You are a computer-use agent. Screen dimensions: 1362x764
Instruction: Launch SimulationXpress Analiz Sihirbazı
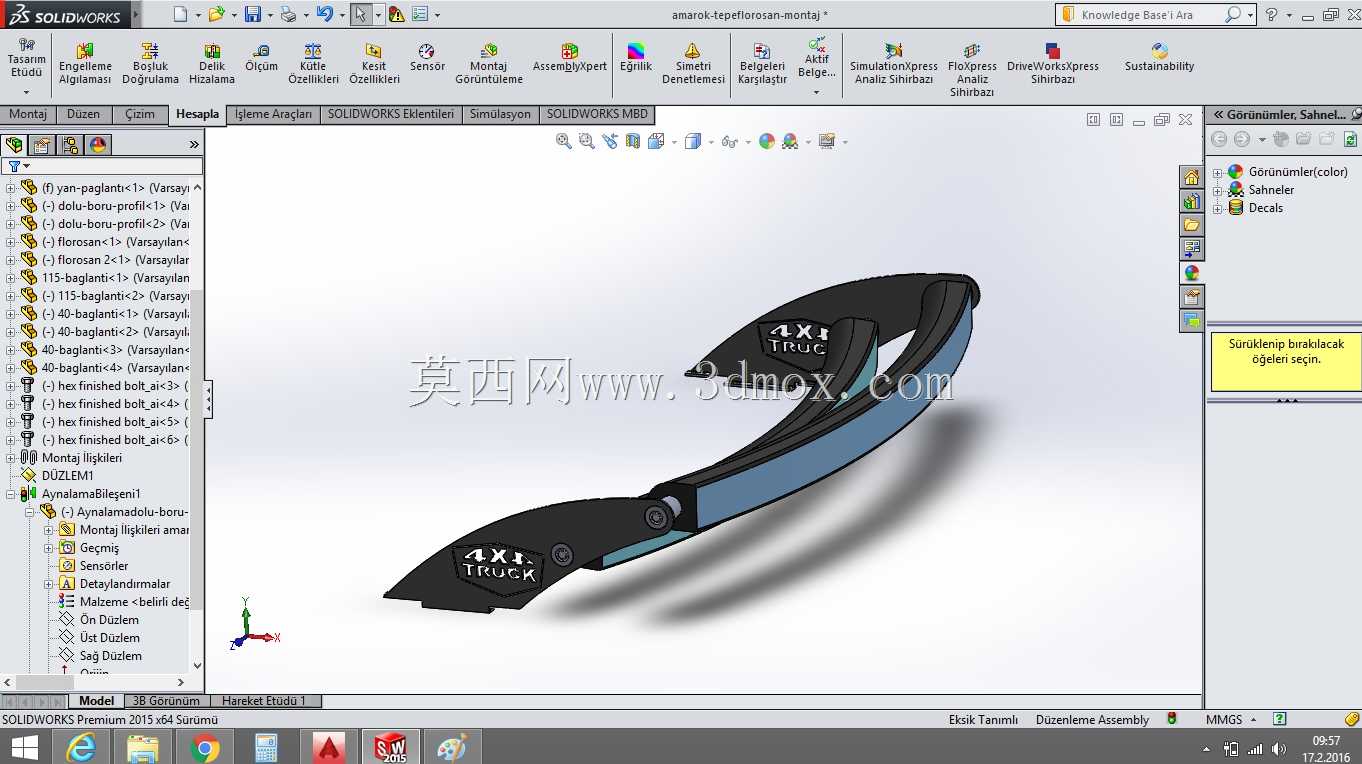[892, 64]
